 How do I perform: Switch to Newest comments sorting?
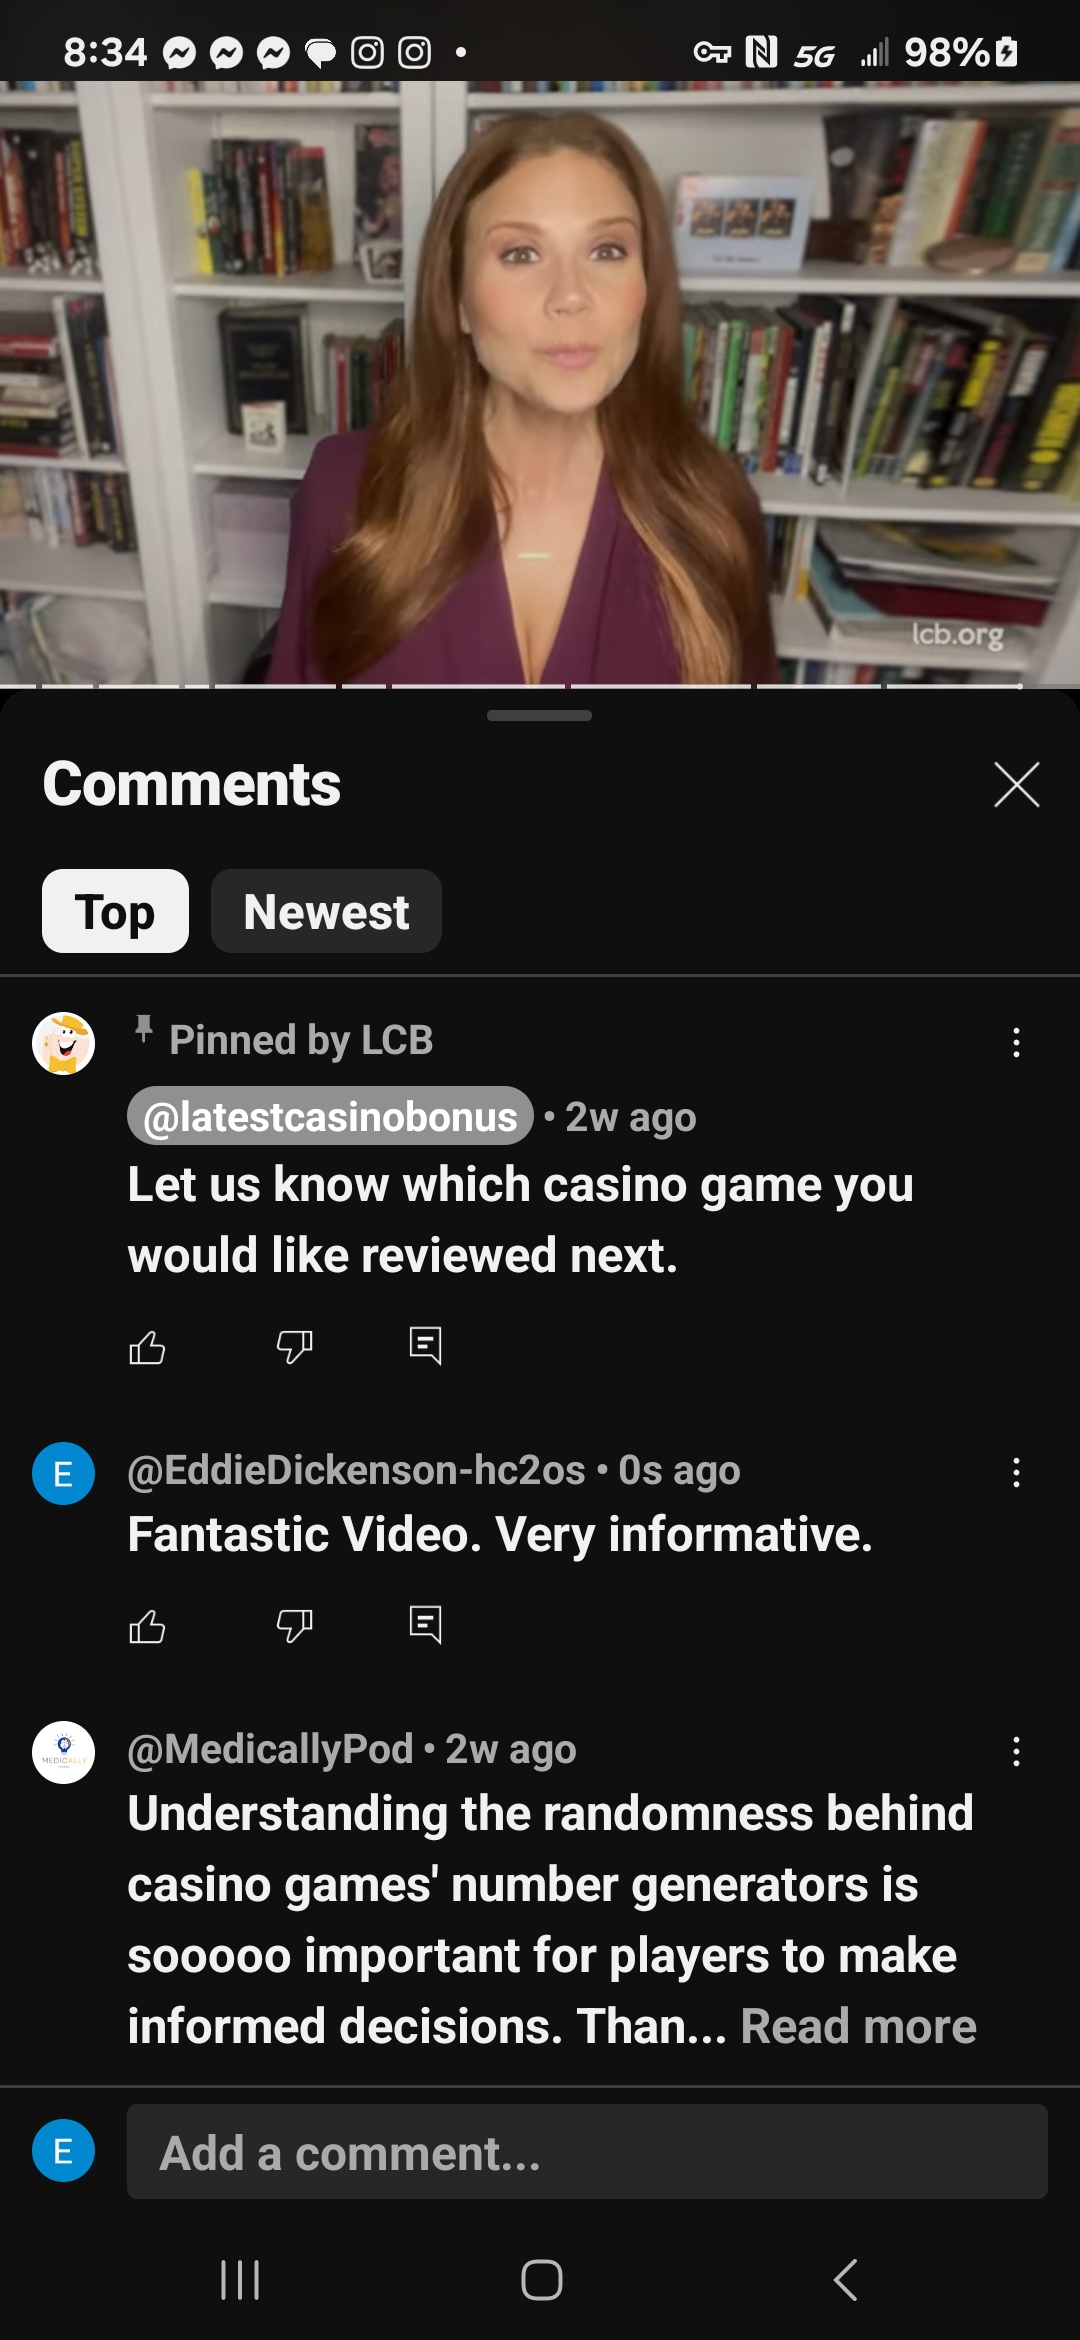[326, 911]
